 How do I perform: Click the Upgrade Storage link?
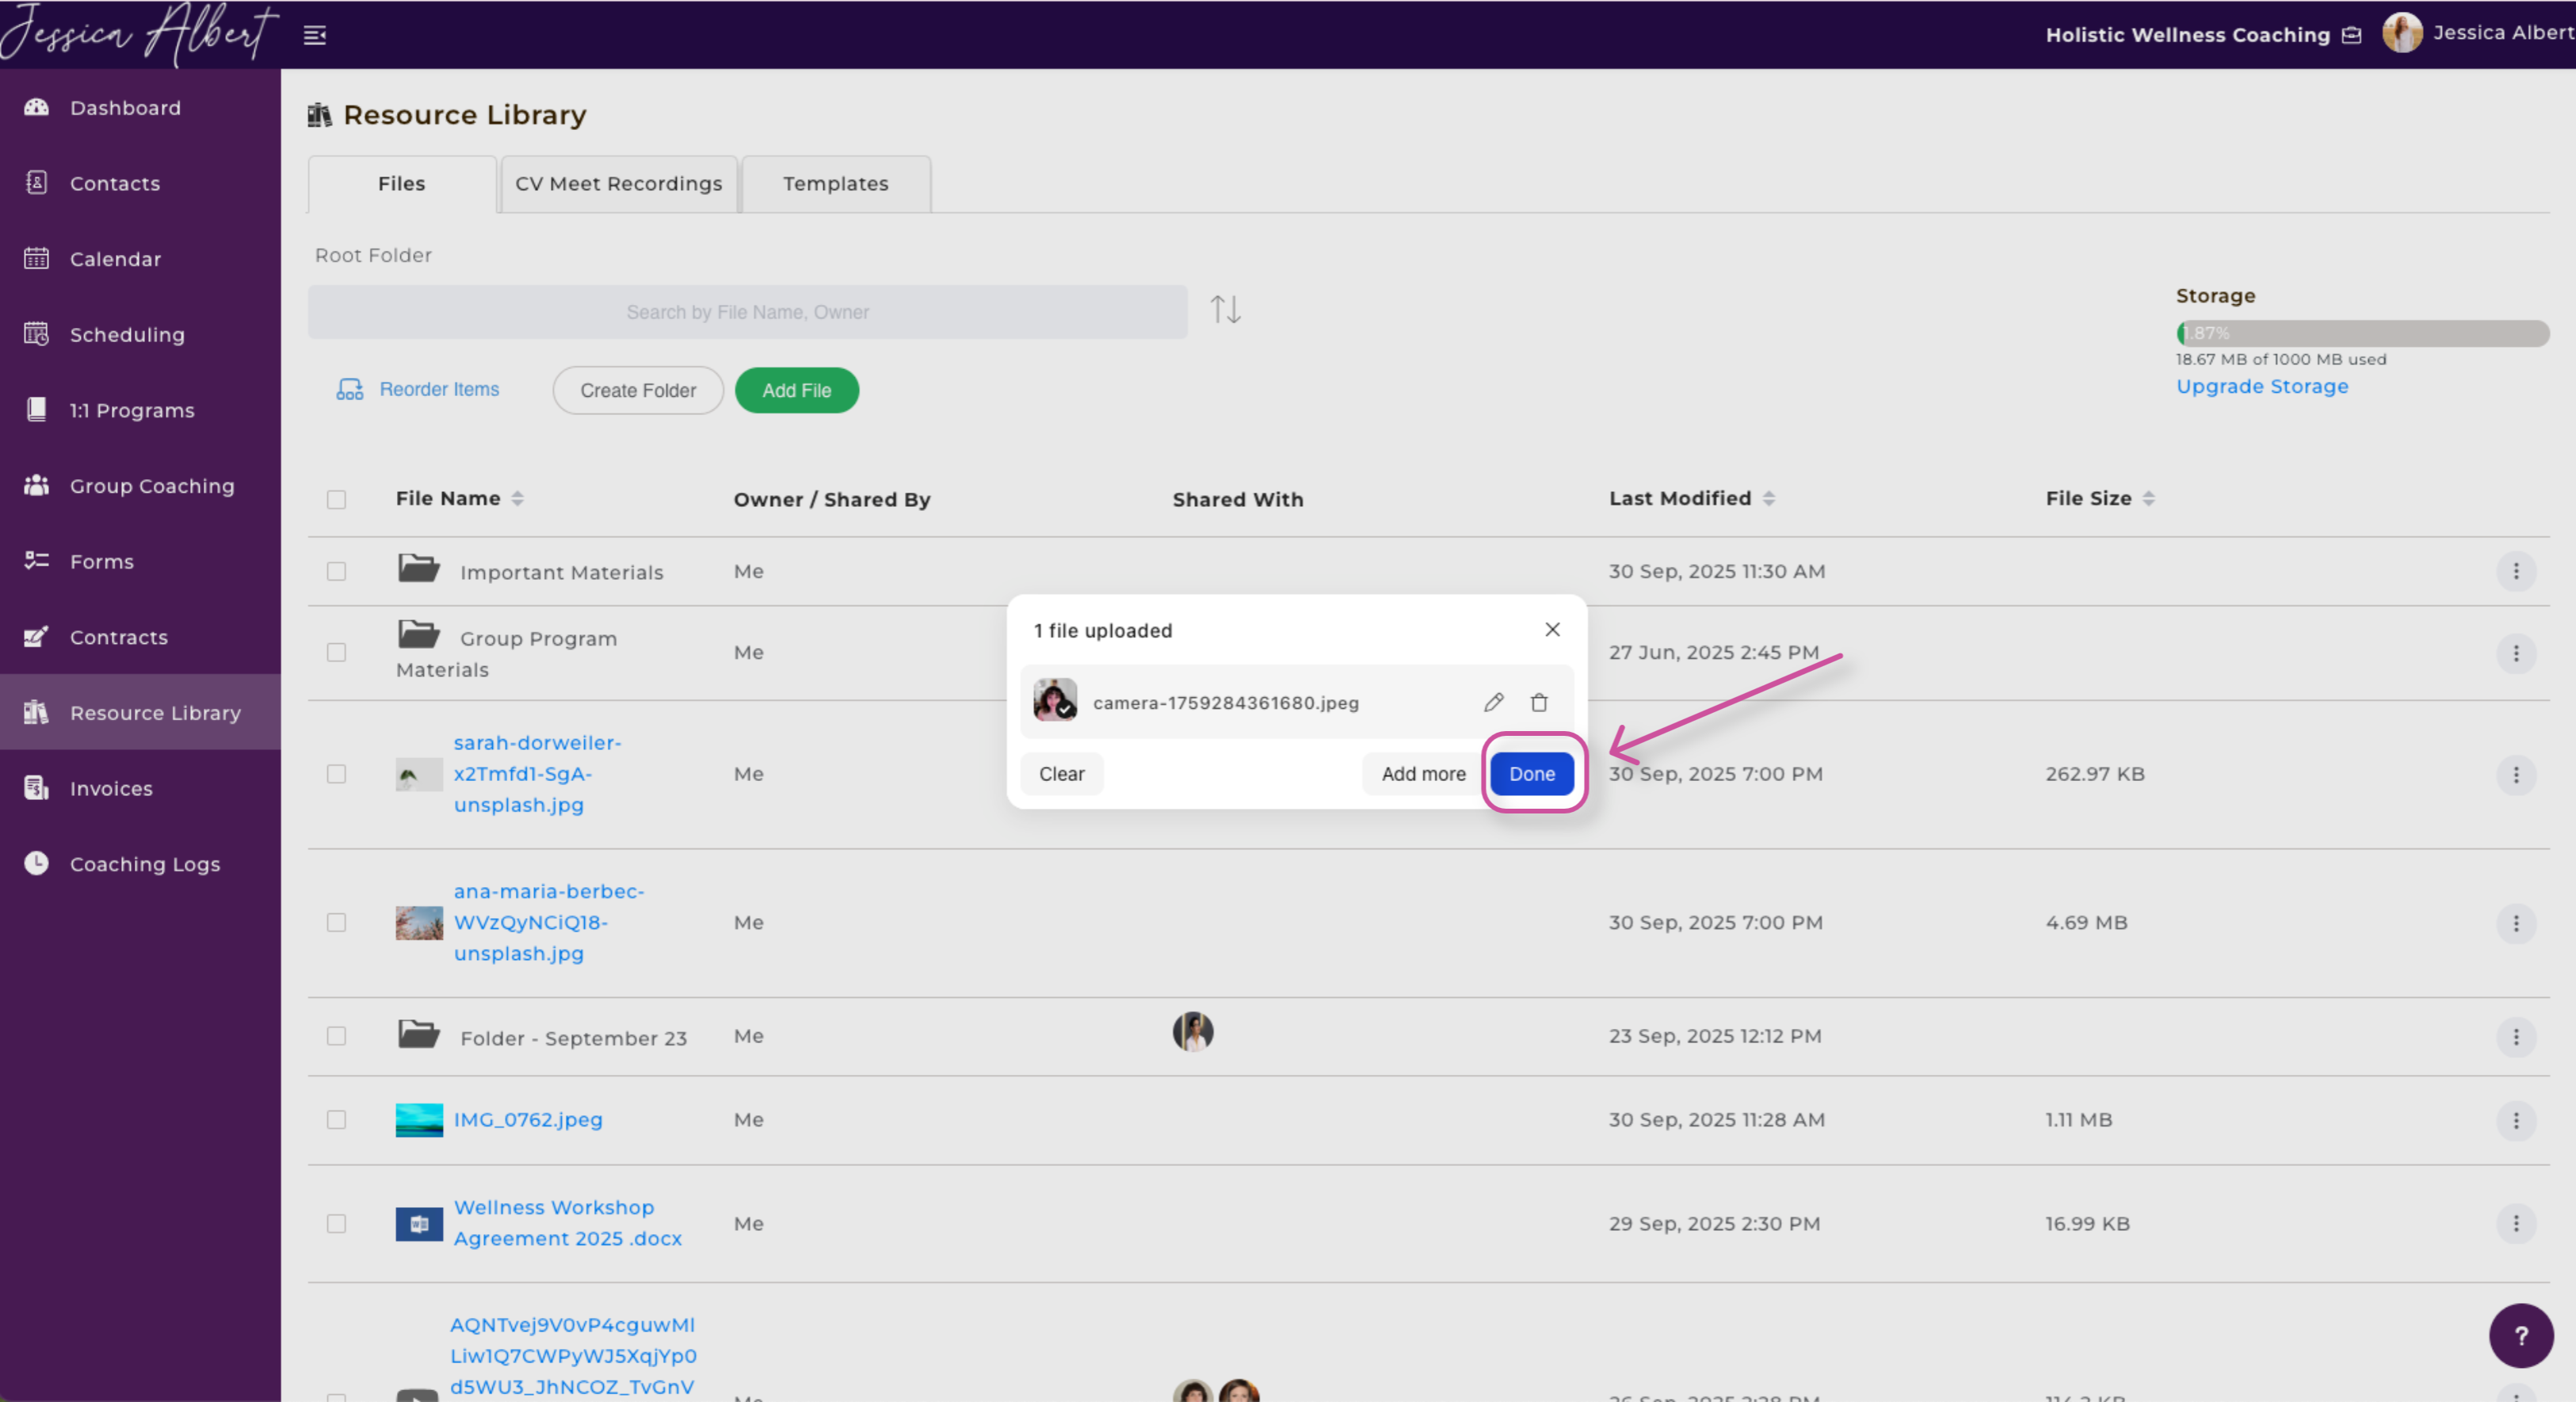(2261, 386)
